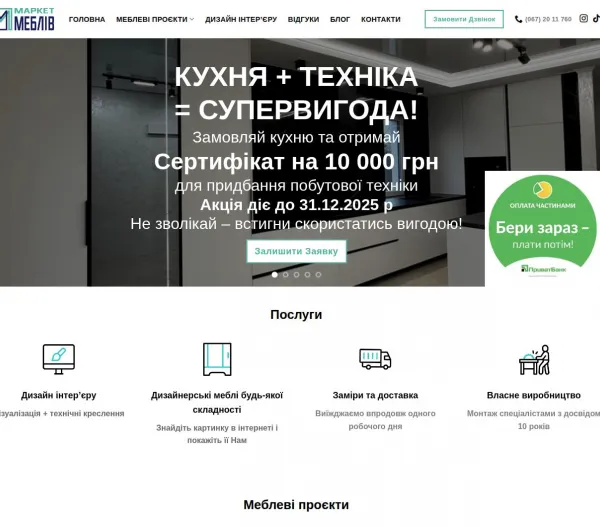Go to ГОЛОВНА menu item
Viewport: 600px width, 527px height.
[87, 19]
